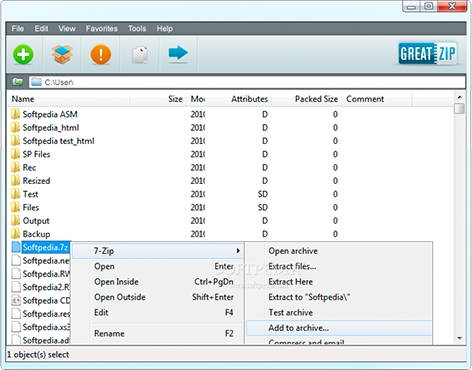The height and width of the screenshot is (370, 472).
Task: Click the Softpedia CD file icon
Action: (16, 300)
